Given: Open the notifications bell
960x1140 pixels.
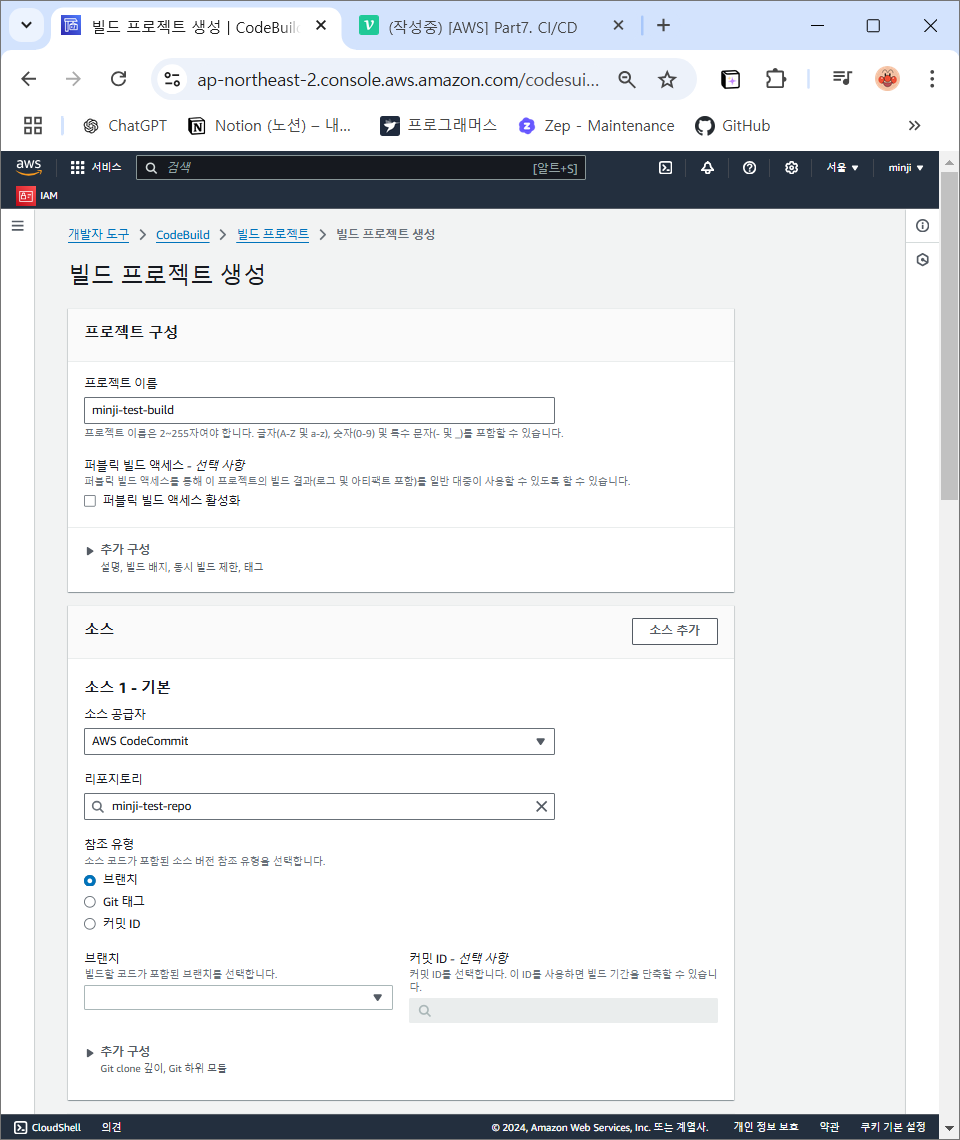Looking at the screenshot, I should pos(707,168).
